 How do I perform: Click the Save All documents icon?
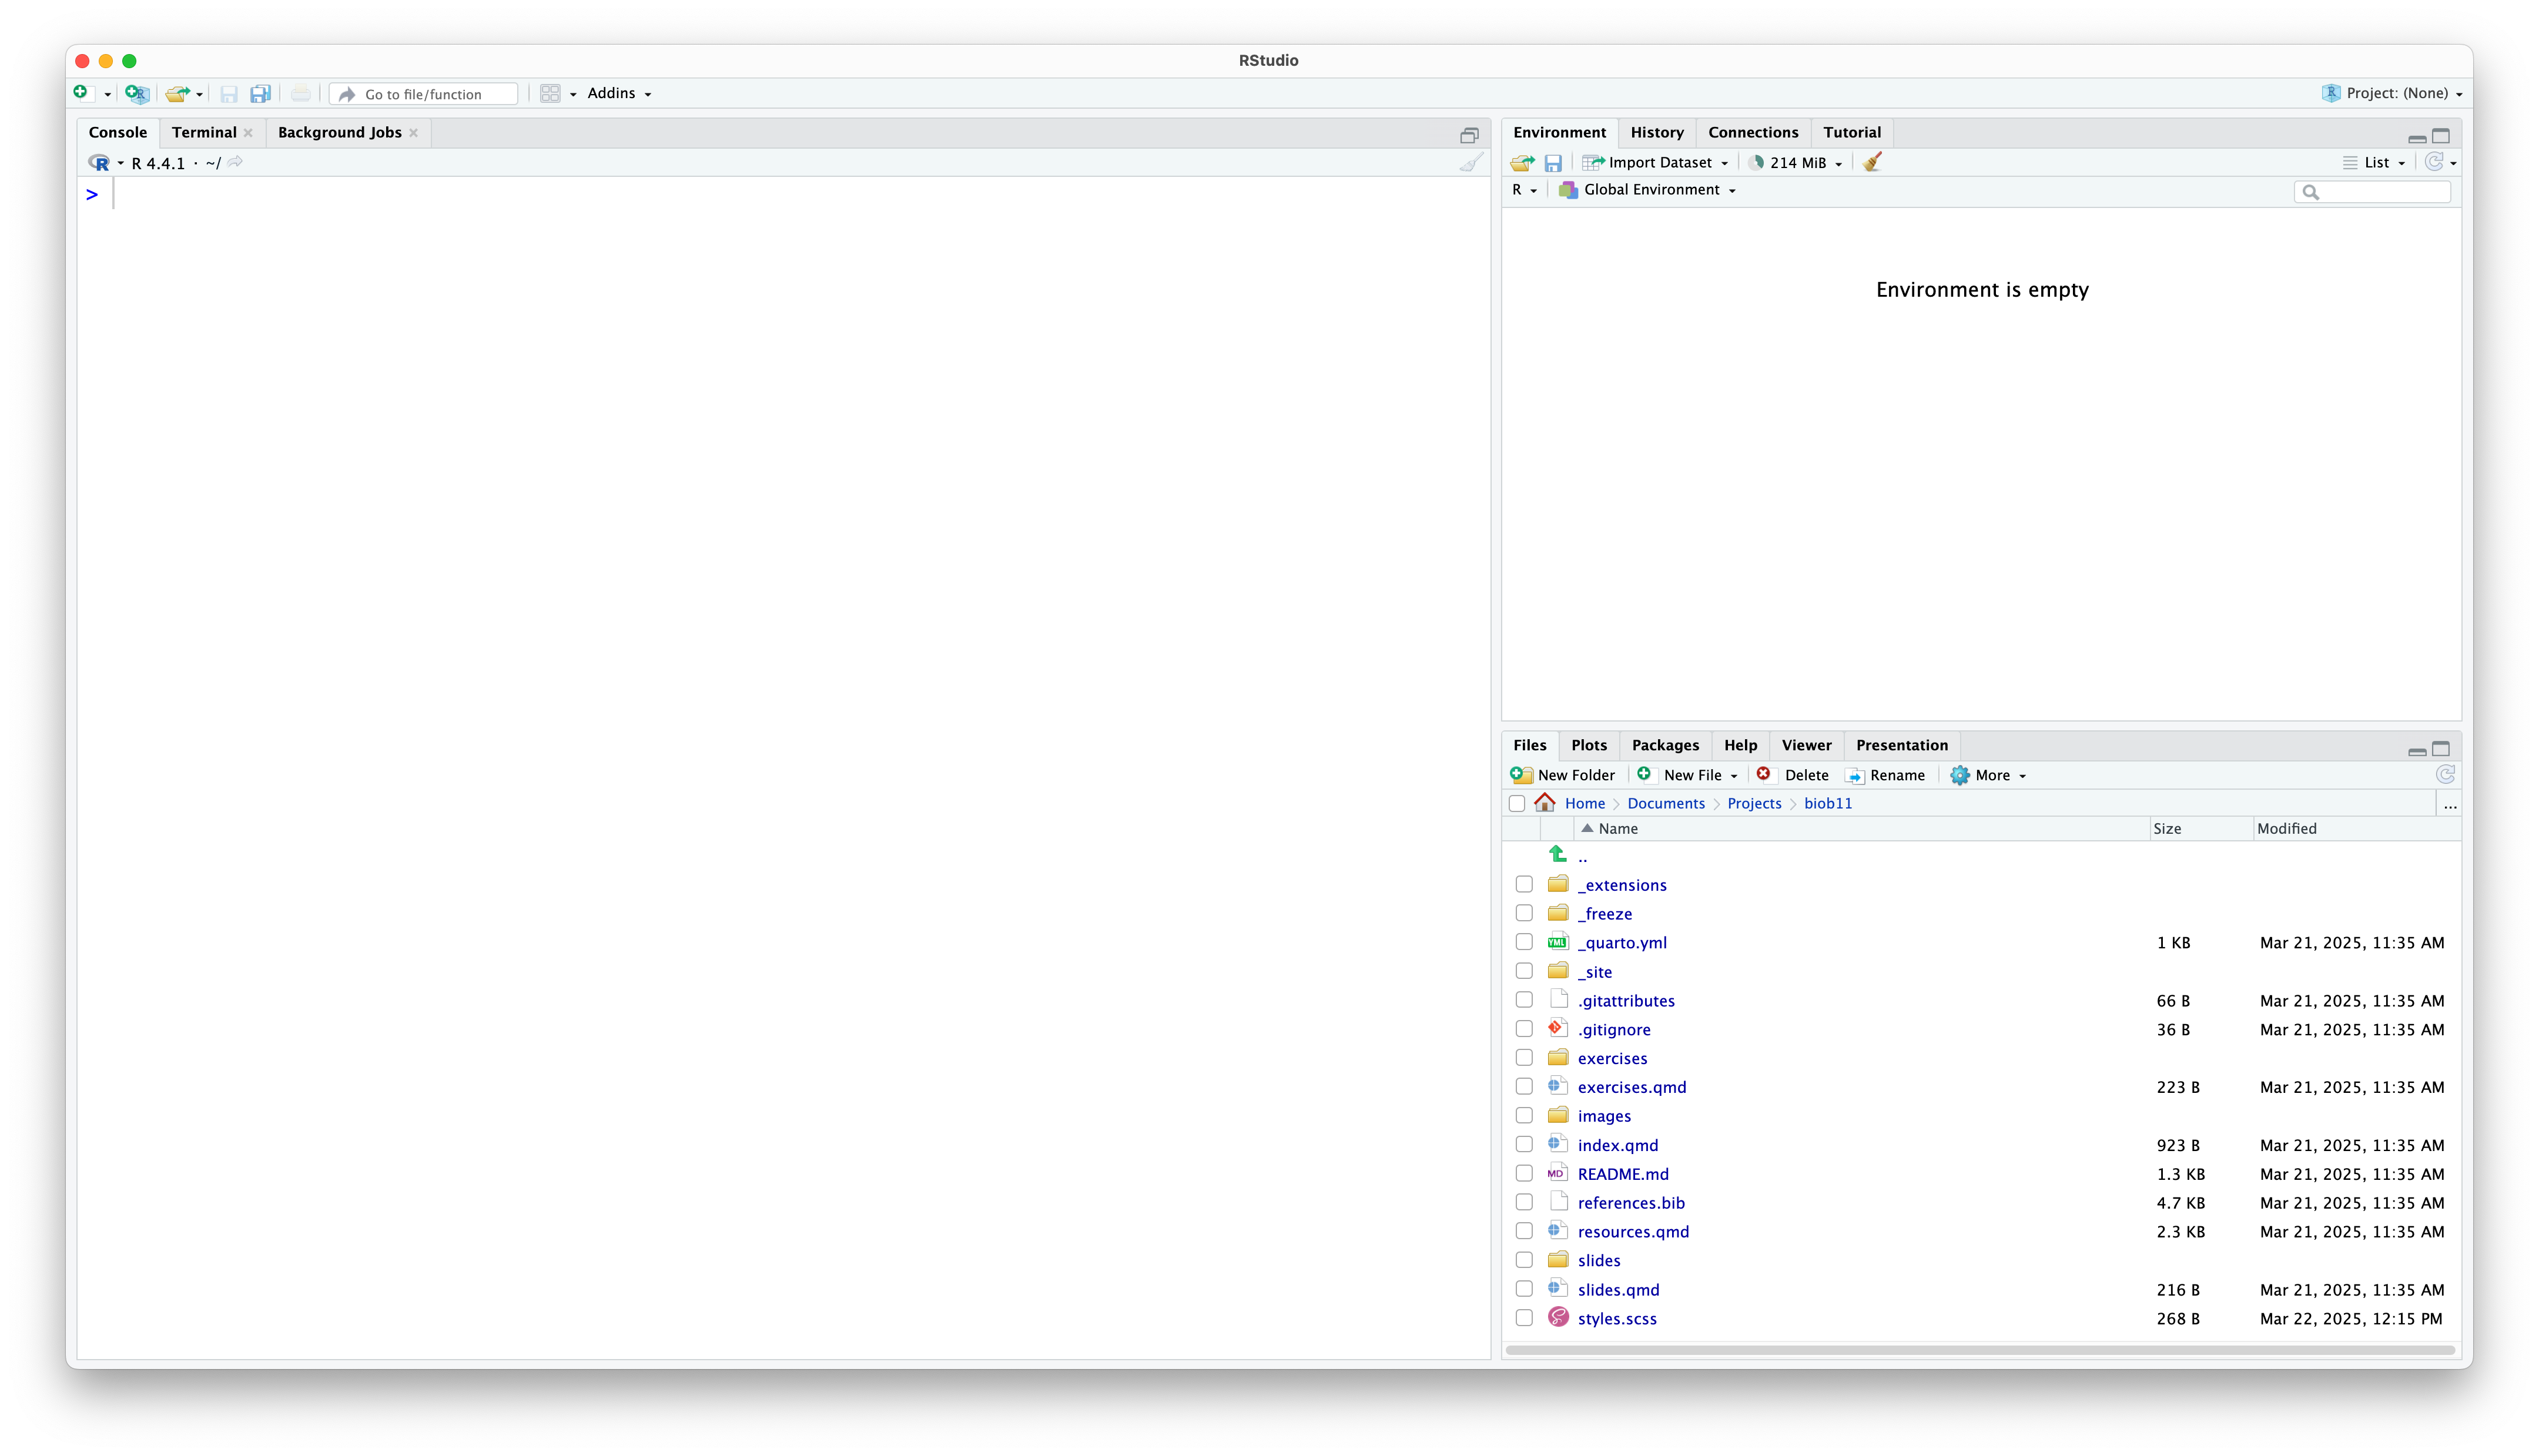pos(260,94)
